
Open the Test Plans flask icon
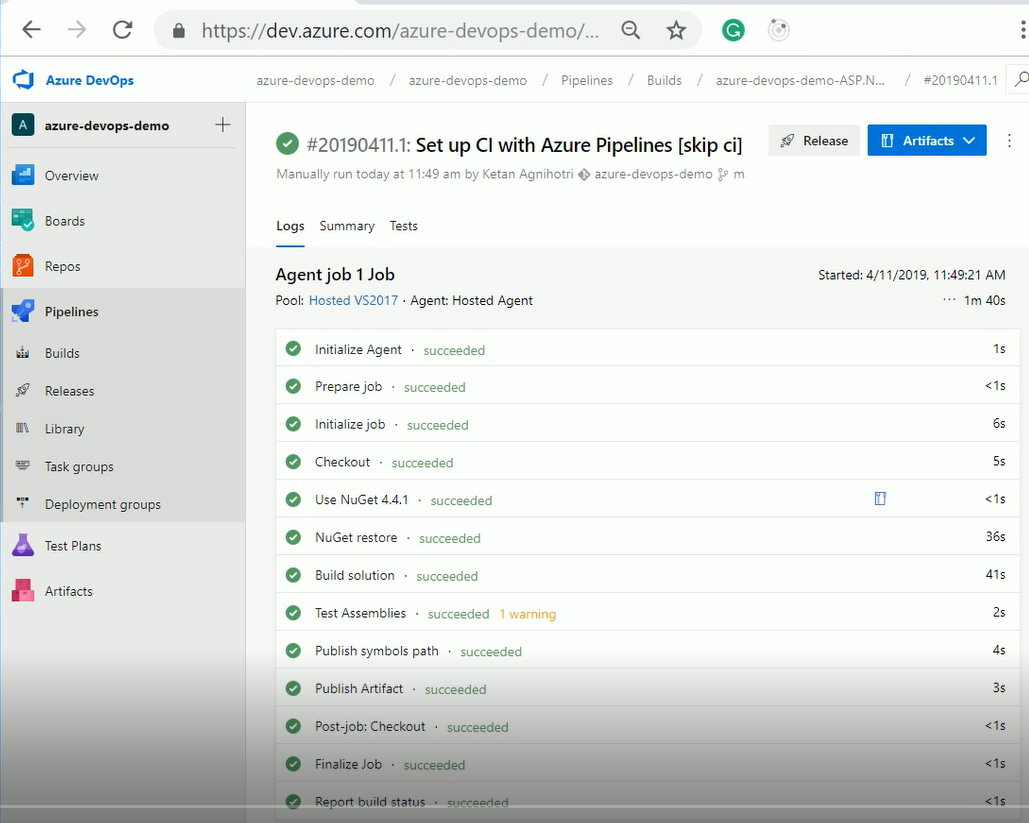pos(23,546)
